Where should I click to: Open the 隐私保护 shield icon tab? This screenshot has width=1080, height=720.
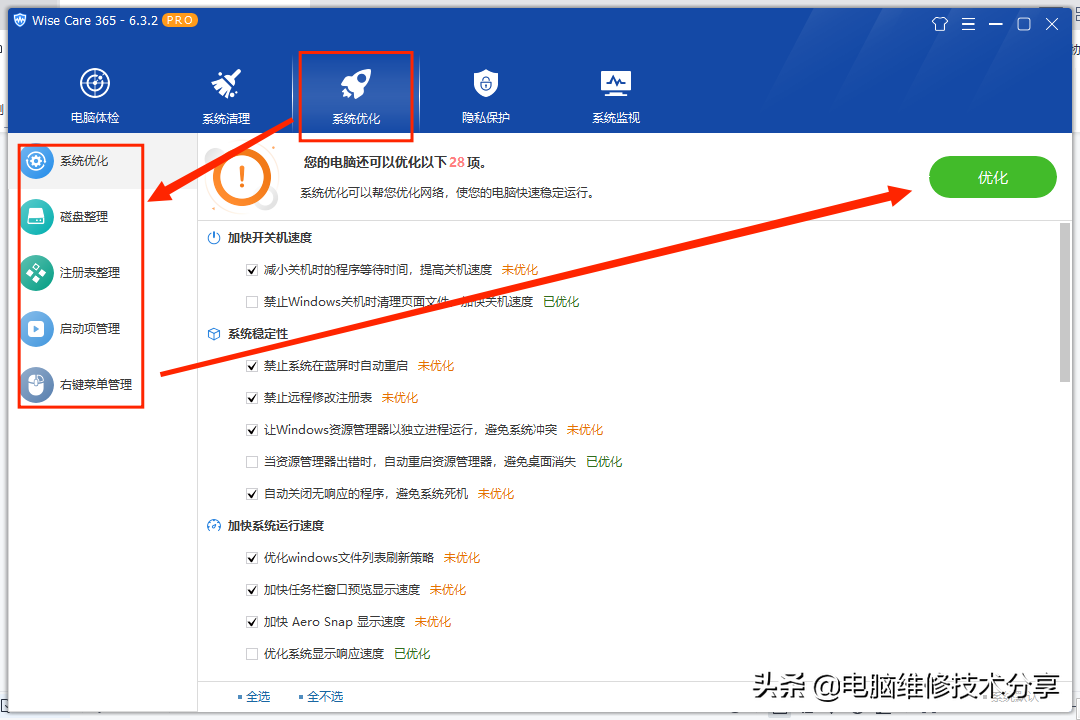point(486,95)
